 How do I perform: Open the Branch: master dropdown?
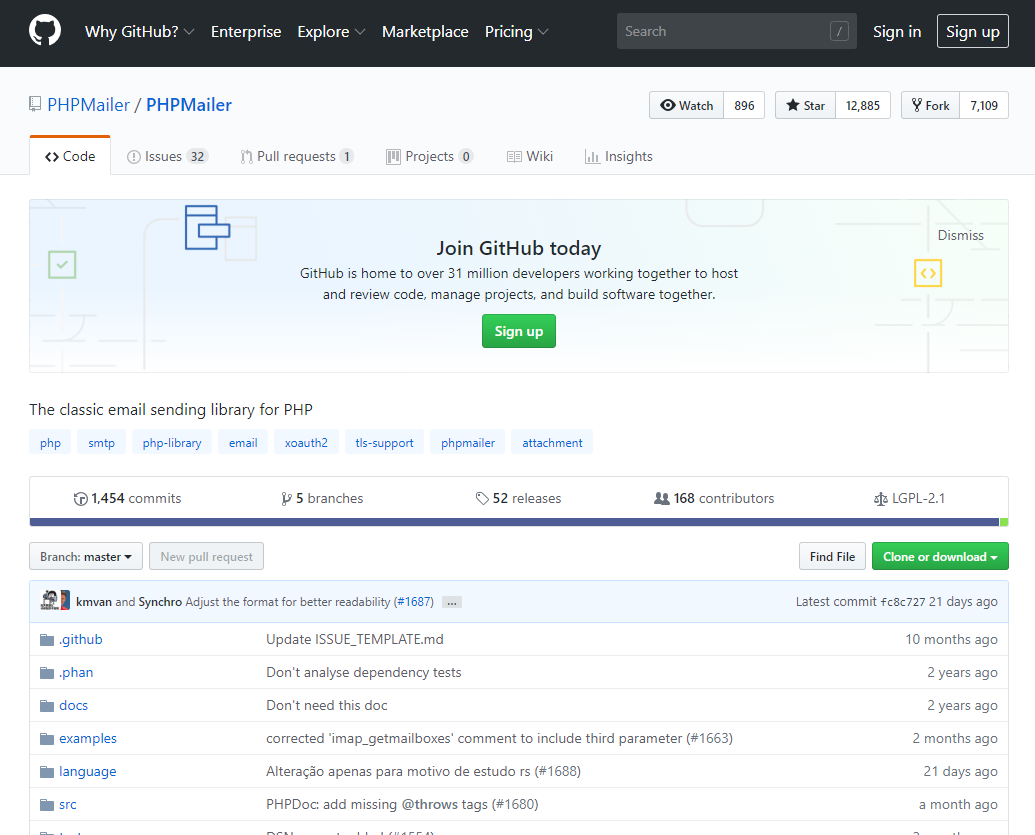(x=86, y=556)
